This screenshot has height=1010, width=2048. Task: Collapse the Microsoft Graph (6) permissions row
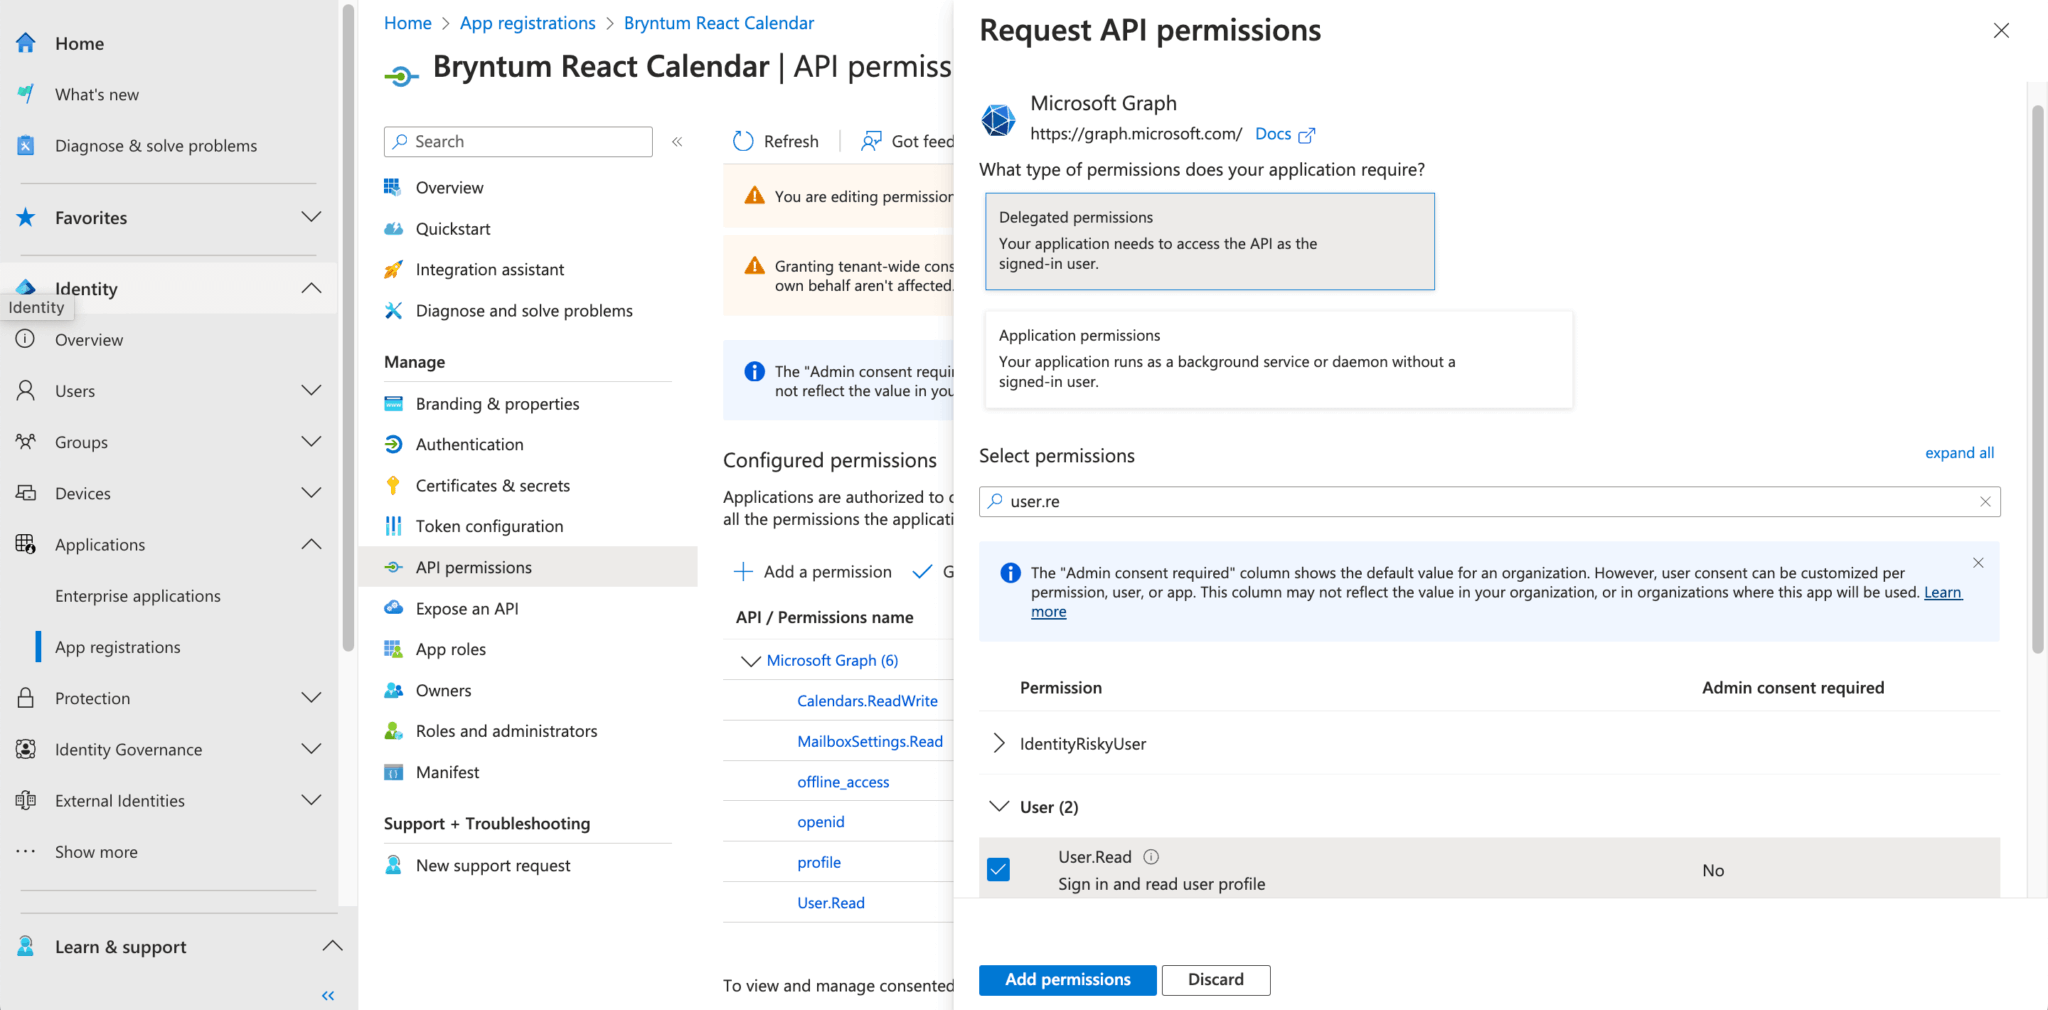(x=750, y=661)
